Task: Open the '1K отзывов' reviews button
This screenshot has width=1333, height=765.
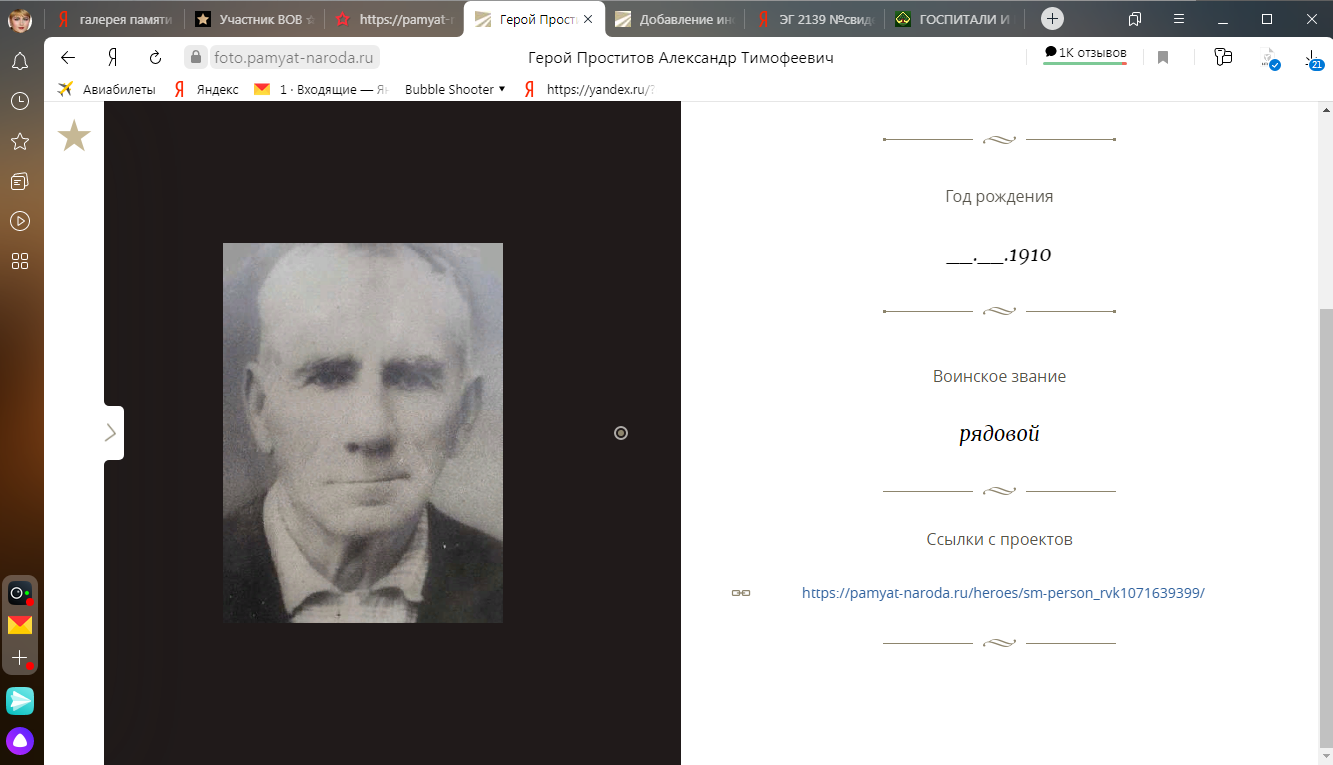Action: pos(1085,53)
